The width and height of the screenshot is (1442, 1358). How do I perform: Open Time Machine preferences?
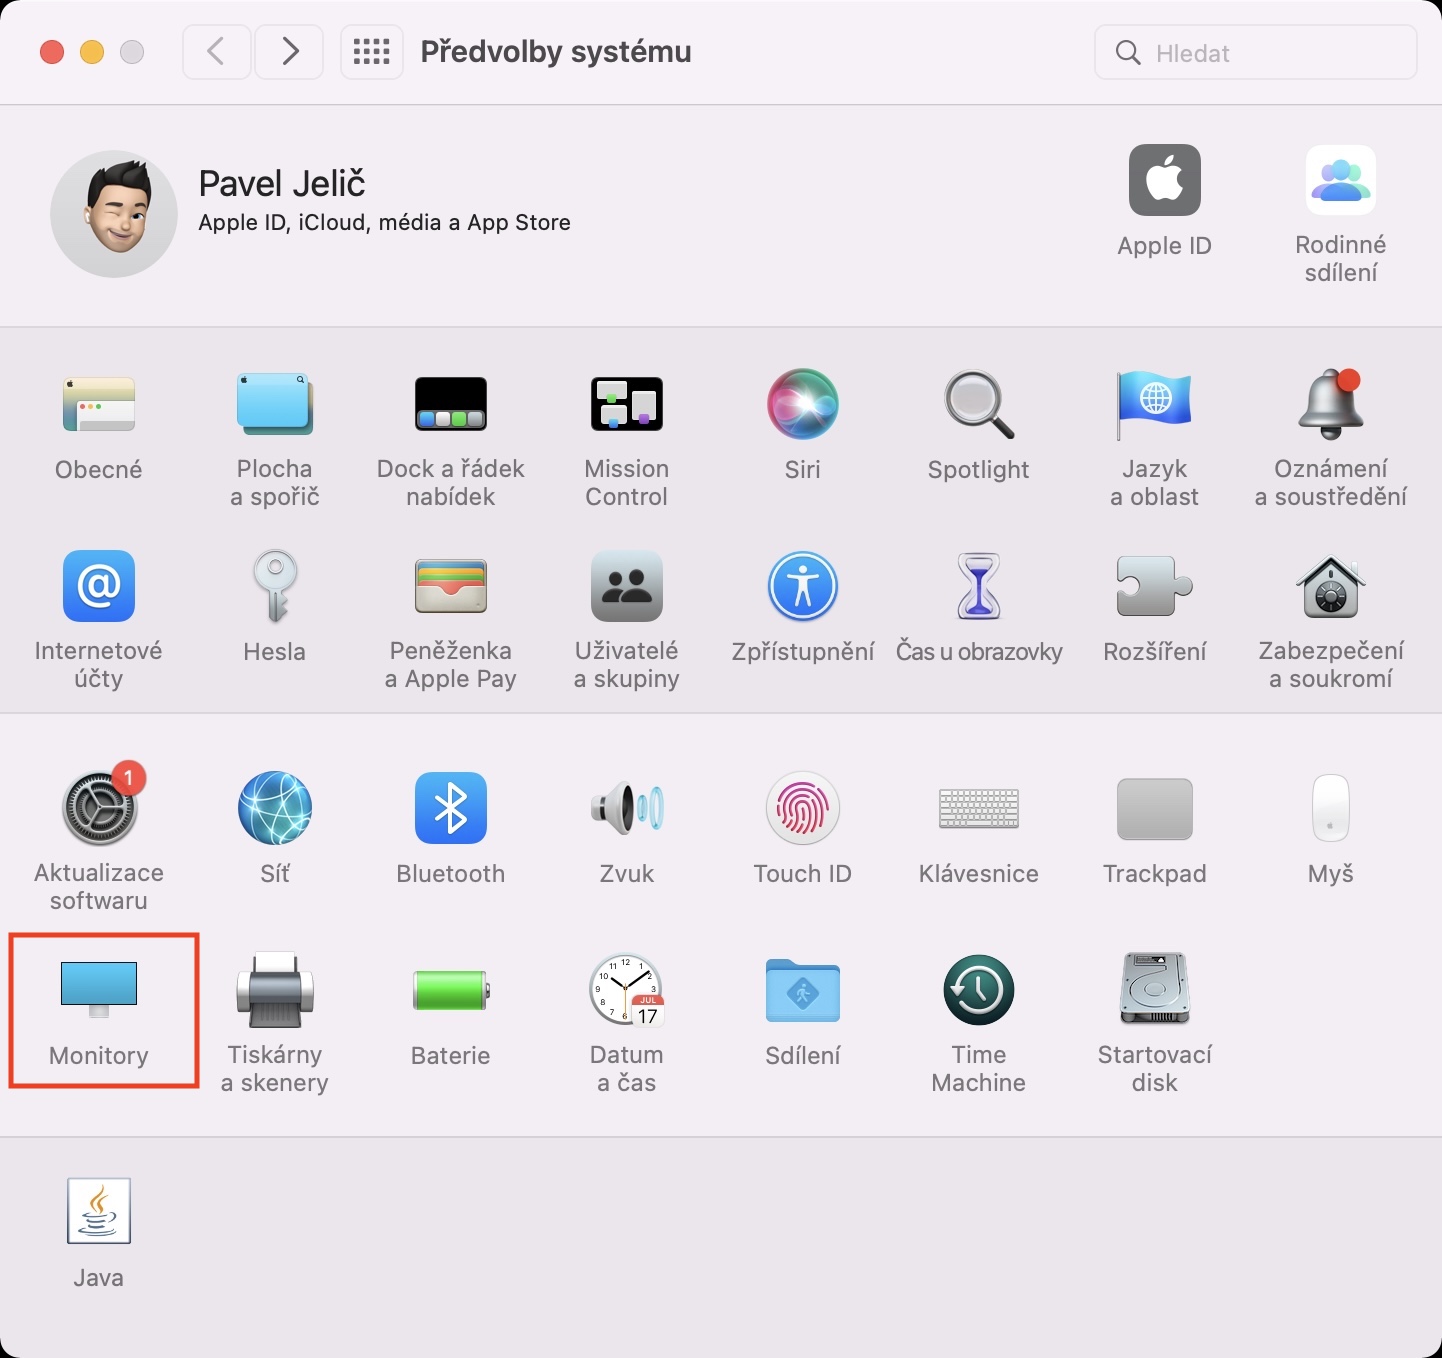coord(979,990)
